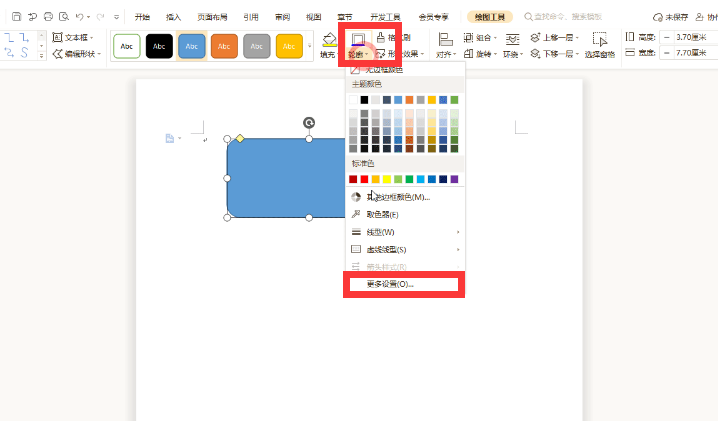
Task: Click 更多设置(O)... menu entry
Action: pos(390,284)
